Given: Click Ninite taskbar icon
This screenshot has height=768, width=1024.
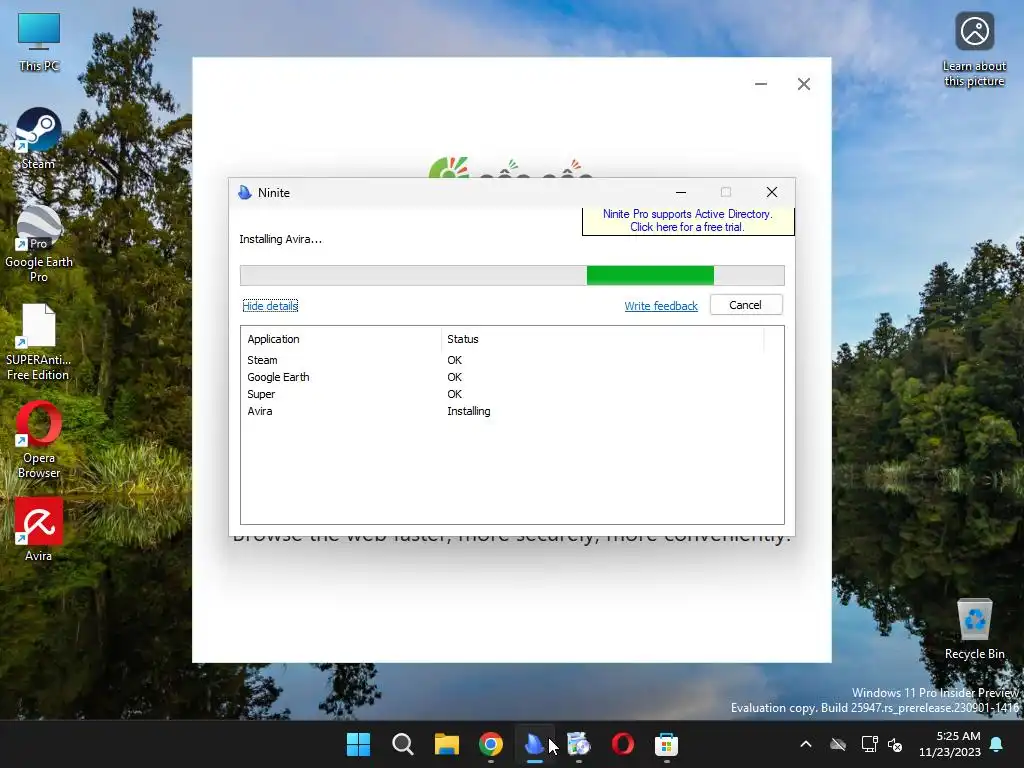Looking at the screenshot, I should tap(534, 744).
